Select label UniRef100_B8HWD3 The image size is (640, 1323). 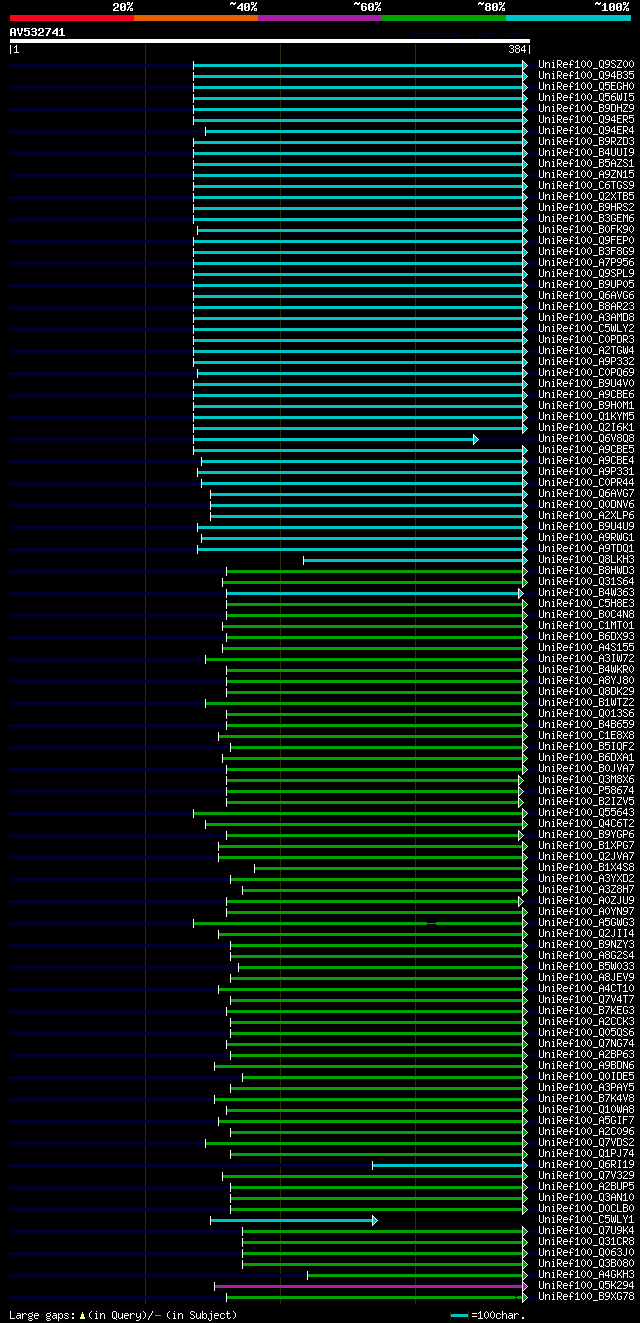click(586, 571)
